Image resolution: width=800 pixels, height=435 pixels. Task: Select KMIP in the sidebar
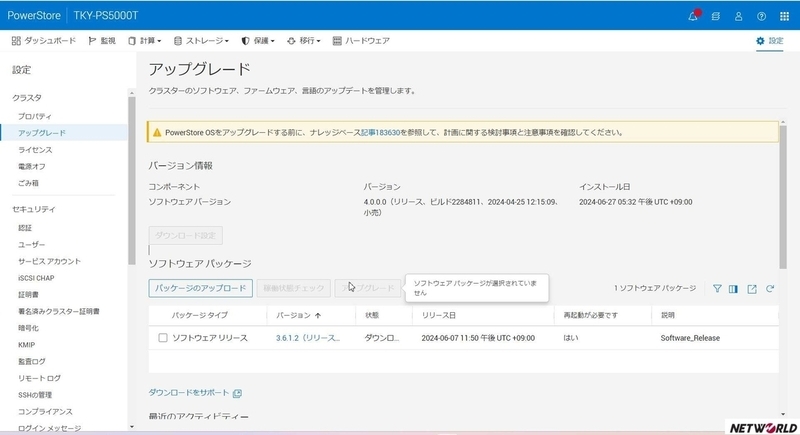coord(27,345)
